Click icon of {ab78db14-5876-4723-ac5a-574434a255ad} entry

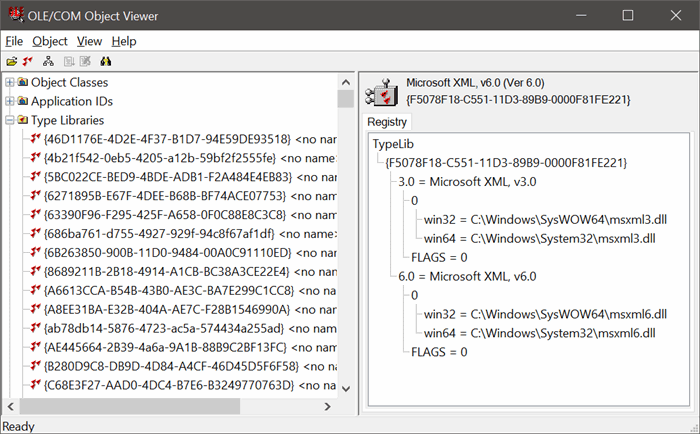pyautogui.click(x=36, y=328)
